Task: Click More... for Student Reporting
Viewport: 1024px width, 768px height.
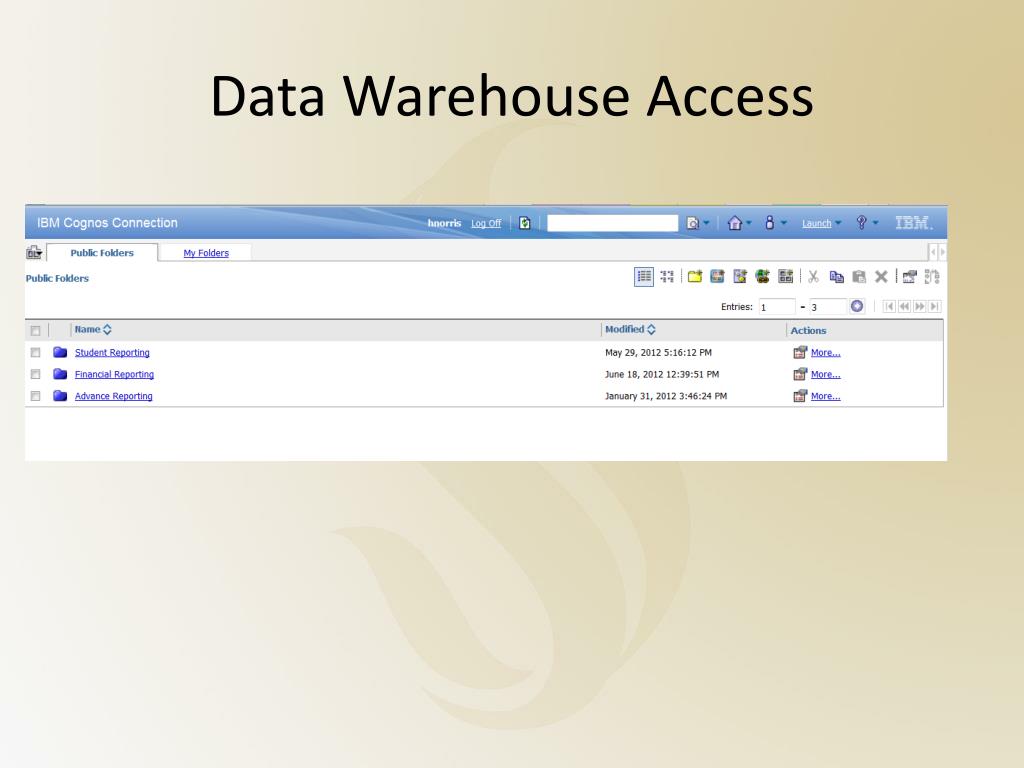Action: pos(825,353)
